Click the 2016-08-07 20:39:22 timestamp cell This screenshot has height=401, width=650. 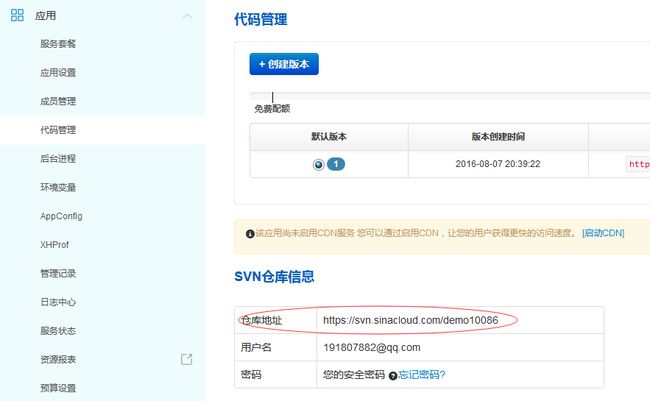click(498, 164)
